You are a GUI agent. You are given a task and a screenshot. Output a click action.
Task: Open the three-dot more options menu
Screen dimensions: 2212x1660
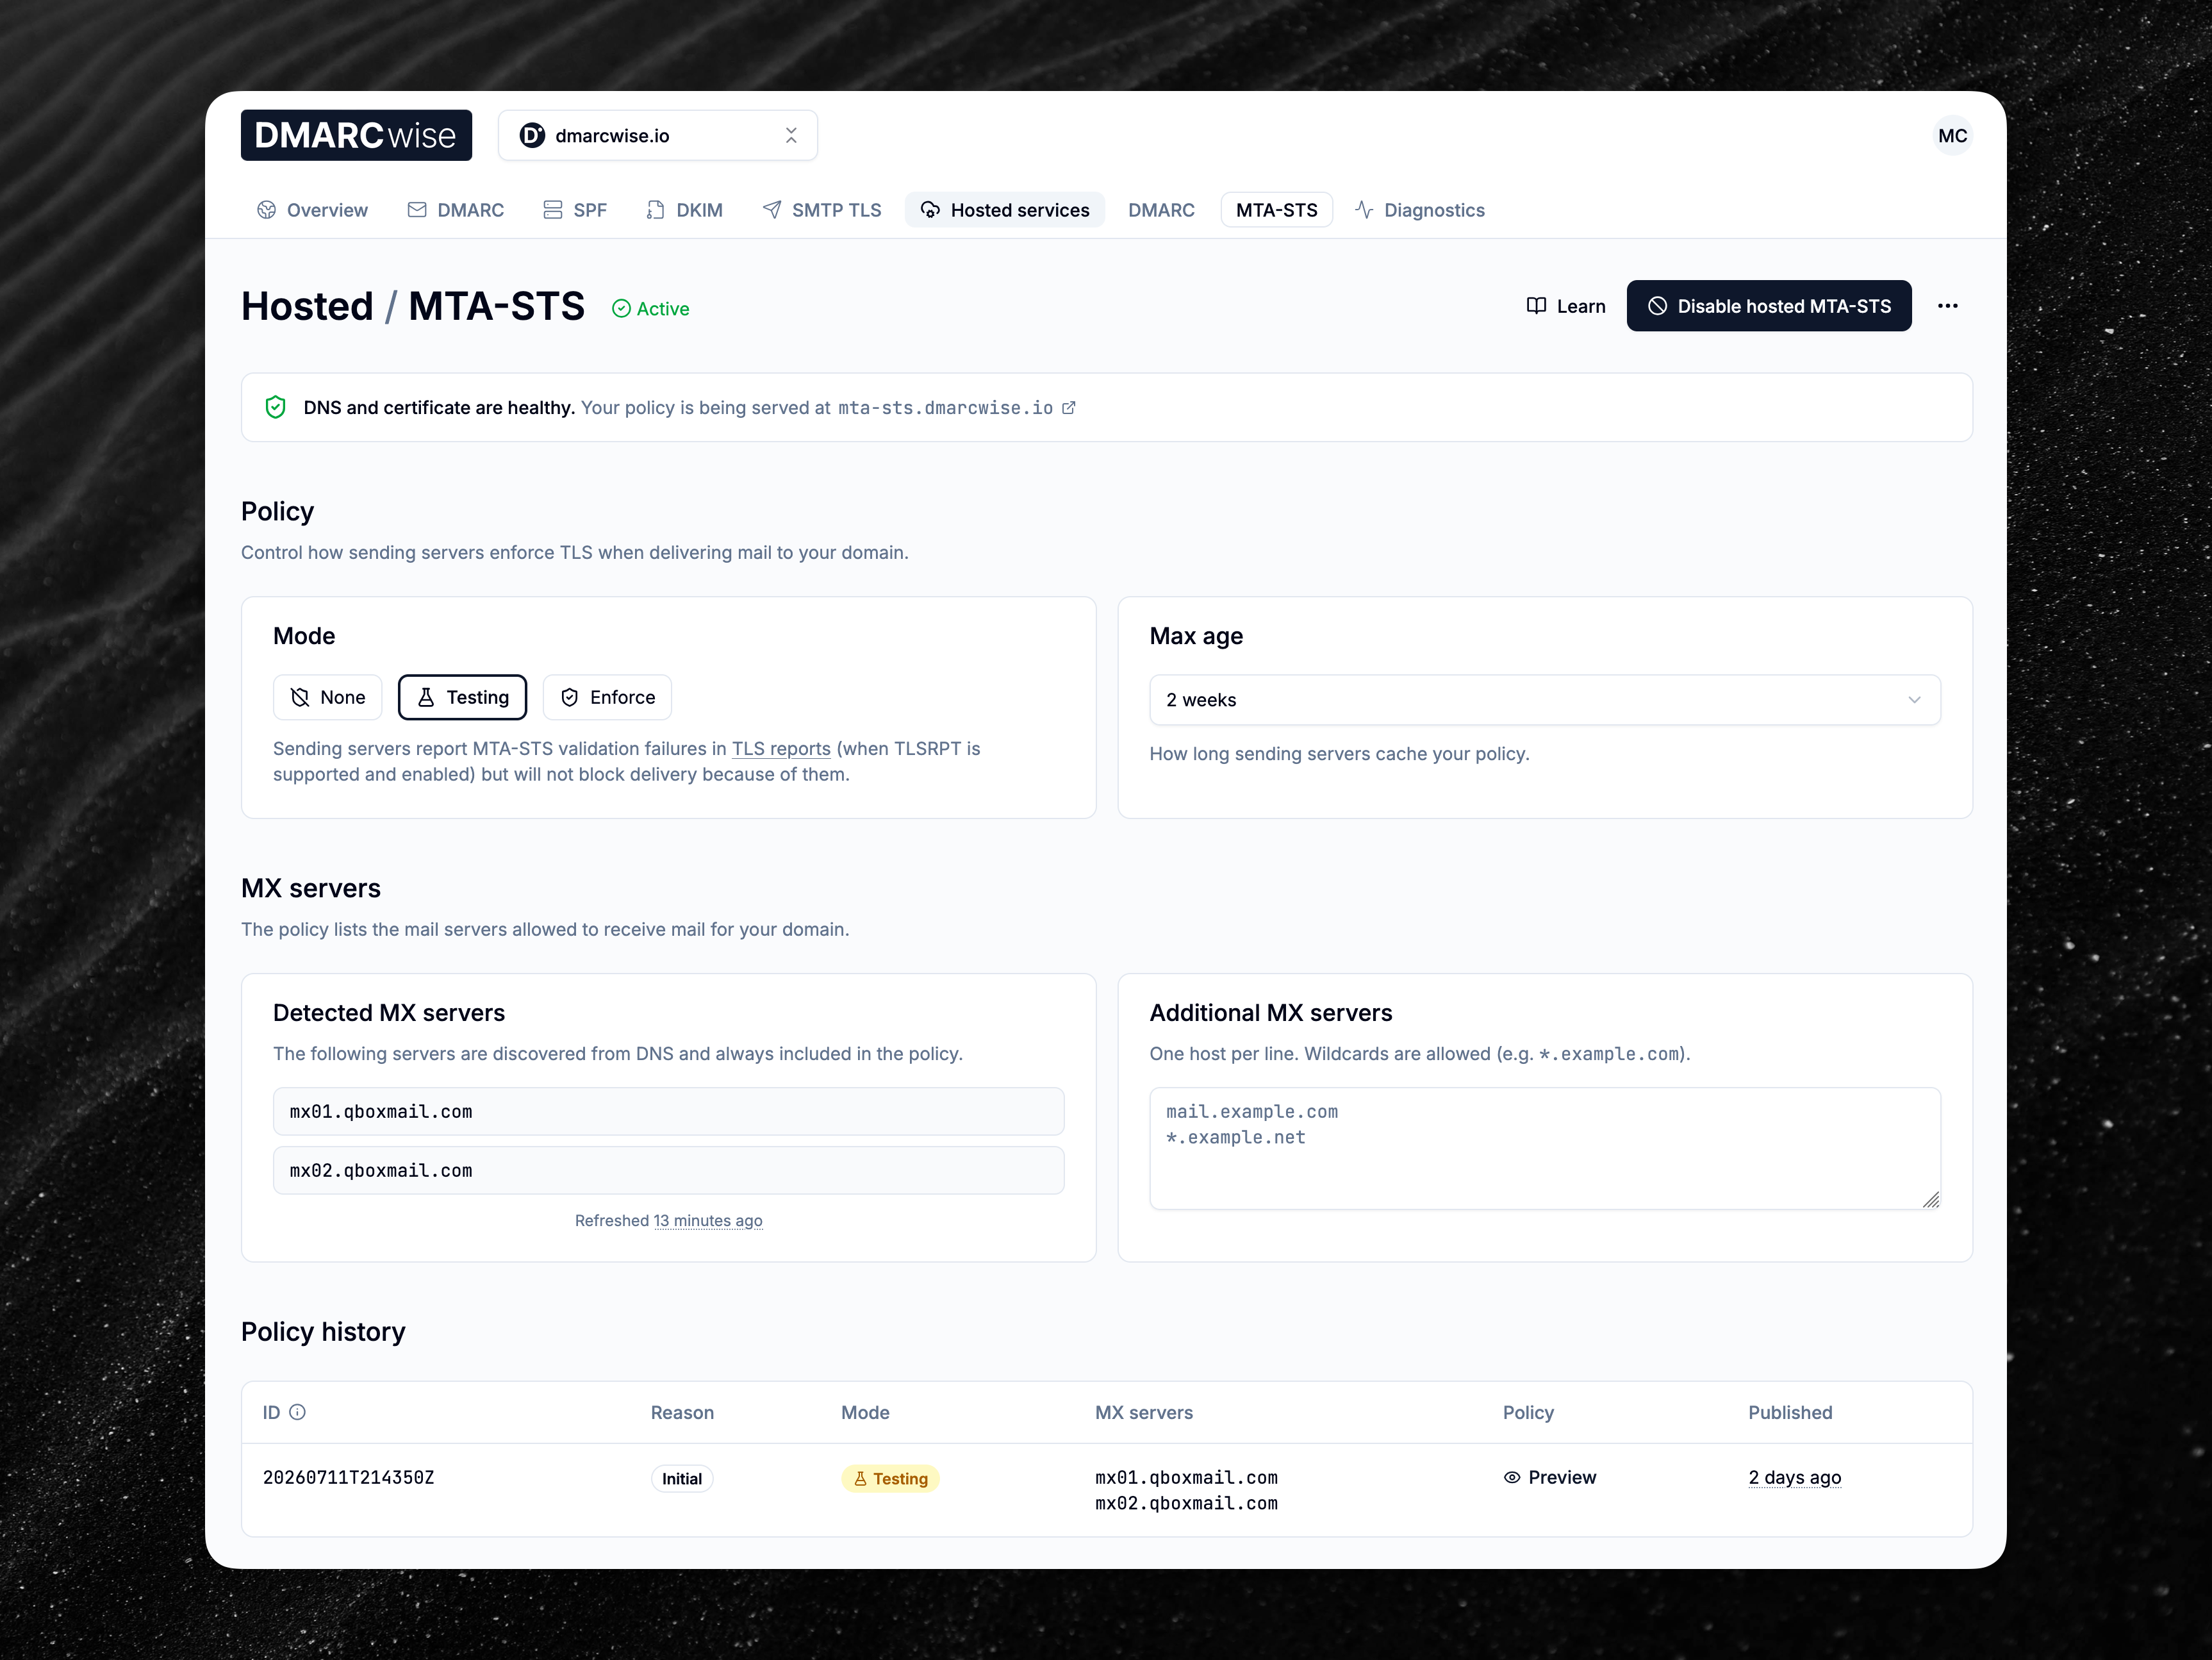(x=1947, y=306)
